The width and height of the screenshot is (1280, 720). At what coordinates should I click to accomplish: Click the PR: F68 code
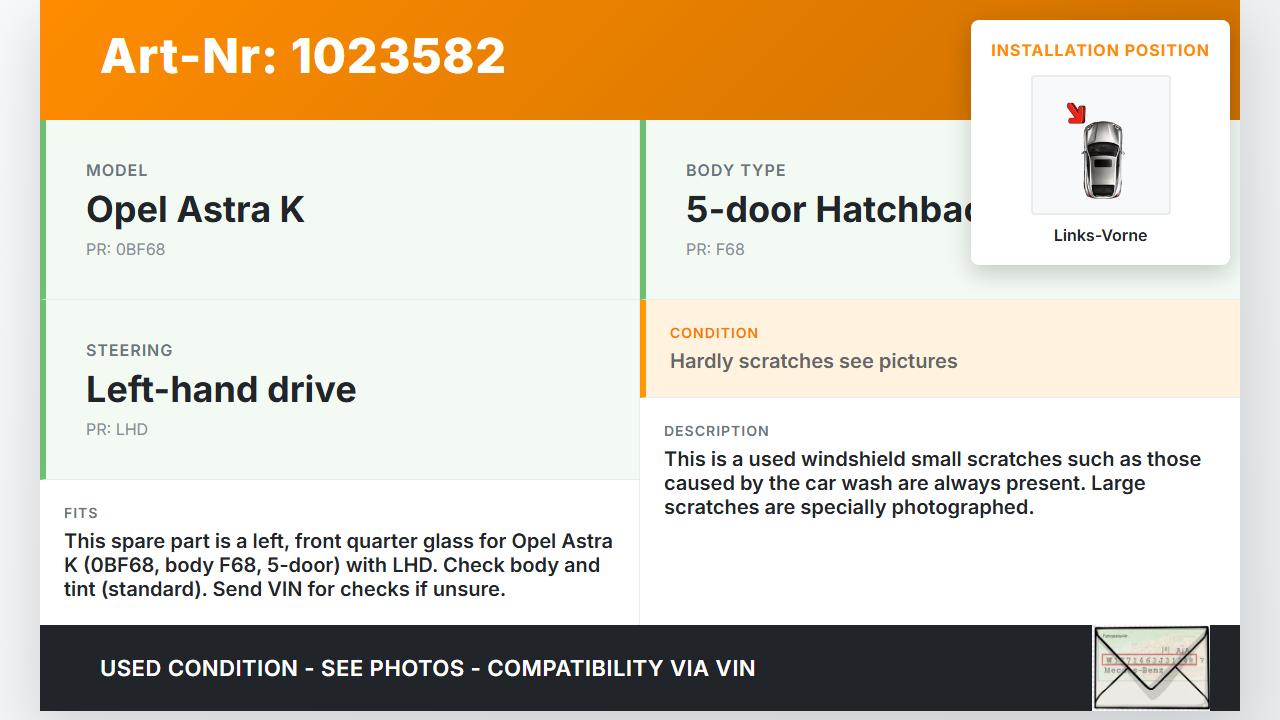tap(715, 249)
